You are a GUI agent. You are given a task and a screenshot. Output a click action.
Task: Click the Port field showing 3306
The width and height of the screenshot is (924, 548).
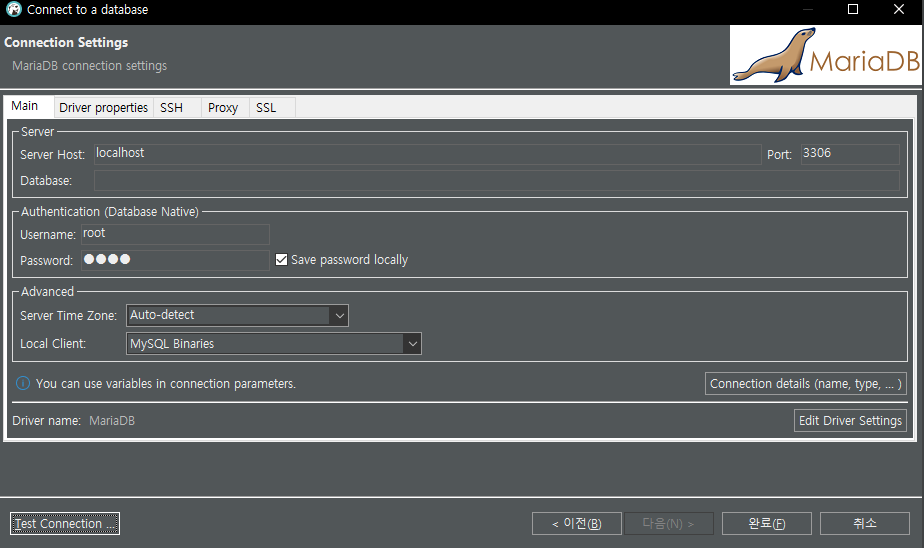click(x=850, y=154)
